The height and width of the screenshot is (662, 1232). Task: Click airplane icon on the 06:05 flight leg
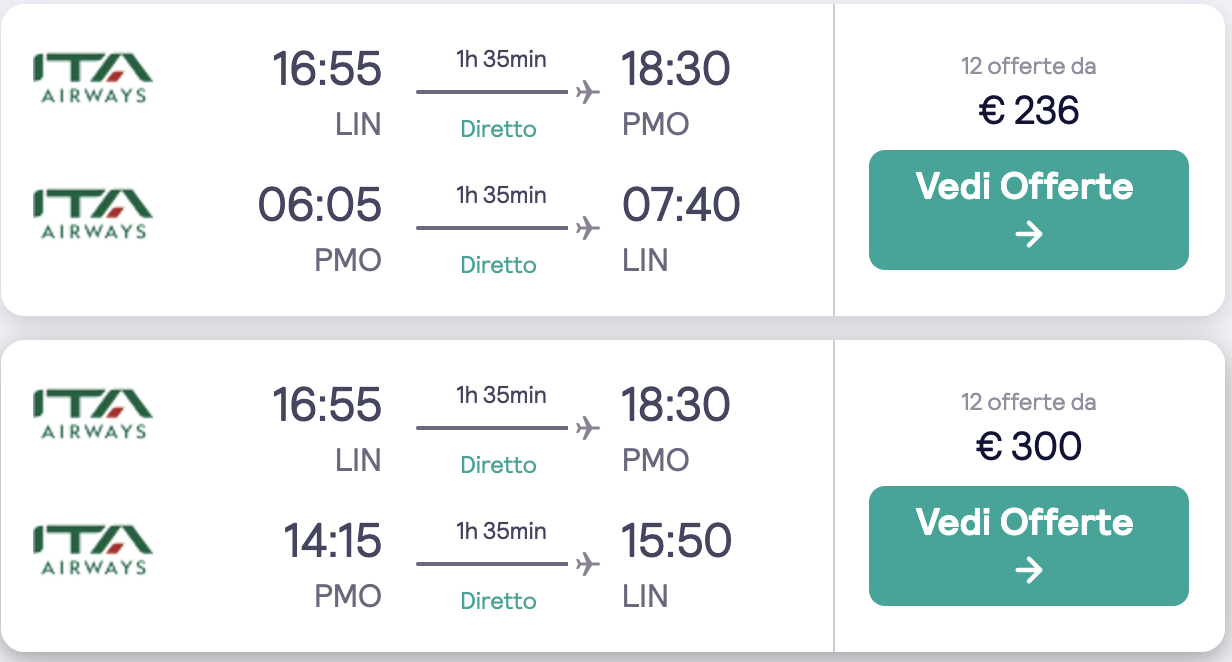pyautogui.click(x=588, y=228)
